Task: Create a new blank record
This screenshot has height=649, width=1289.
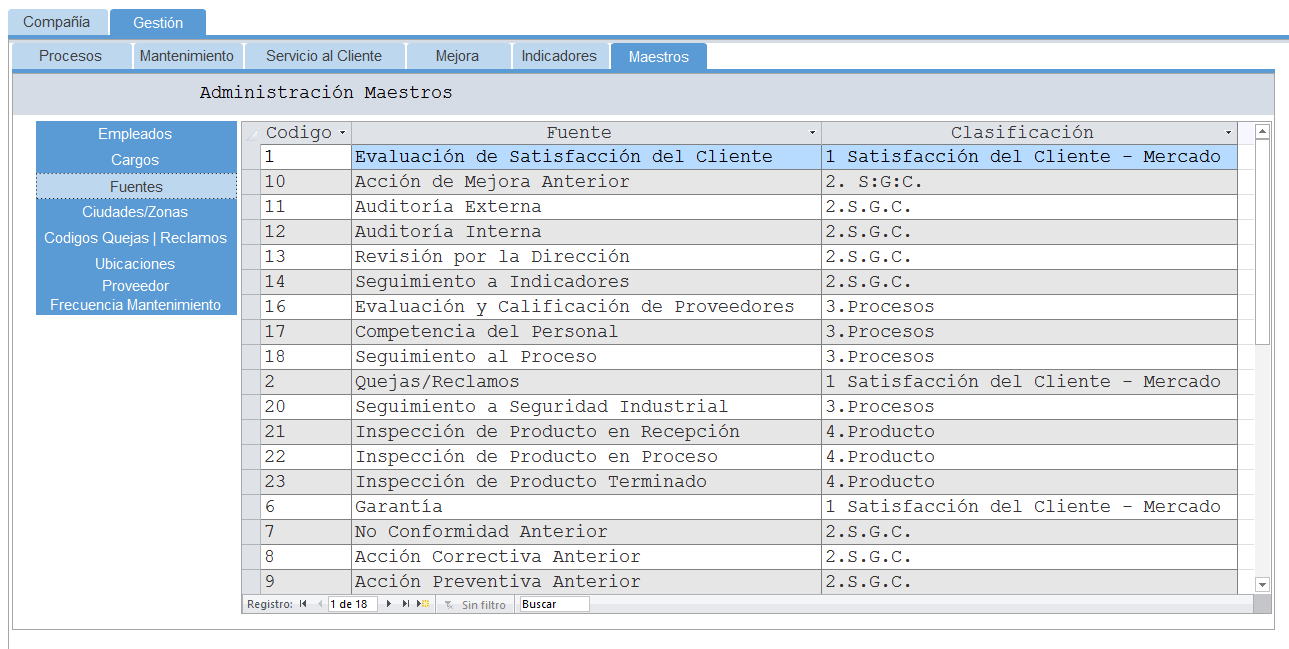Action: 424,604
